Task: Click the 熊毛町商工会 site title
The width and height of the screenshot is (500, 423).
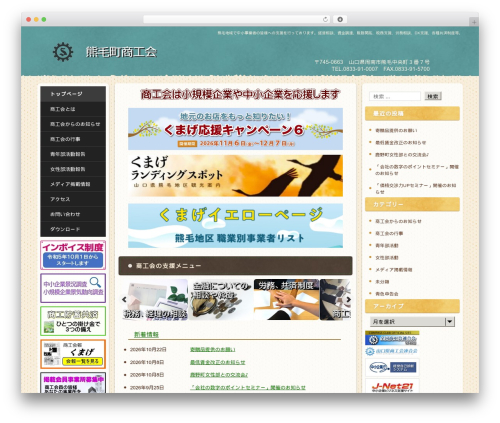Action: (x=121, y=52)
